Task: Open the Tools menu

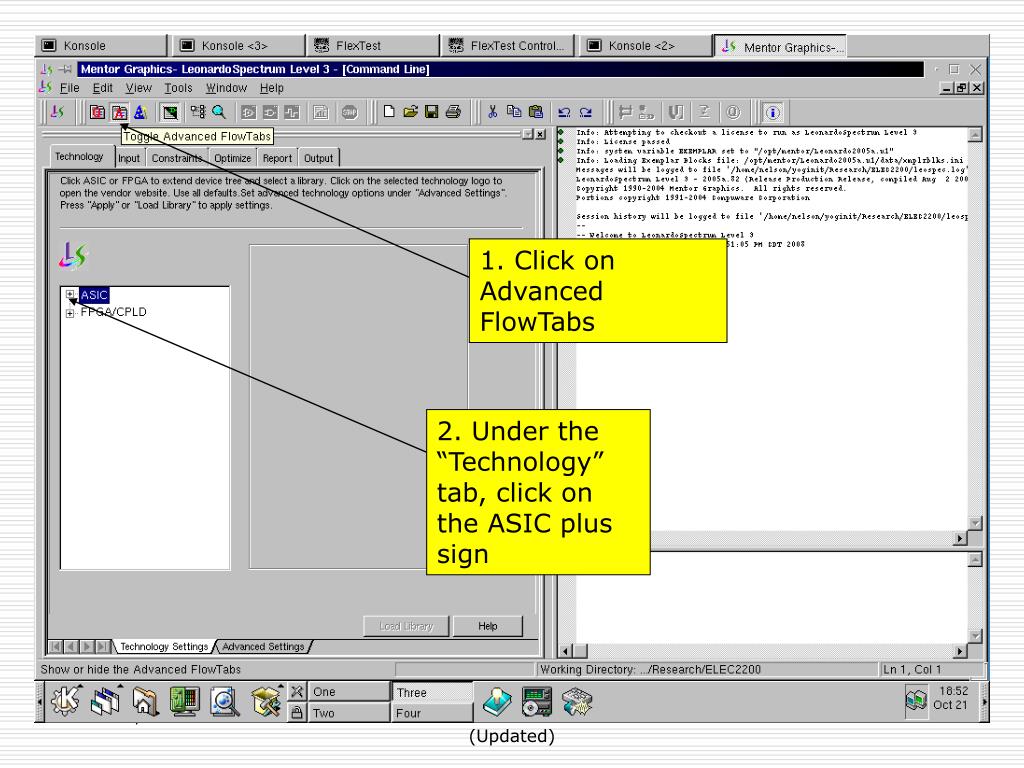Action: coord(178,88)
